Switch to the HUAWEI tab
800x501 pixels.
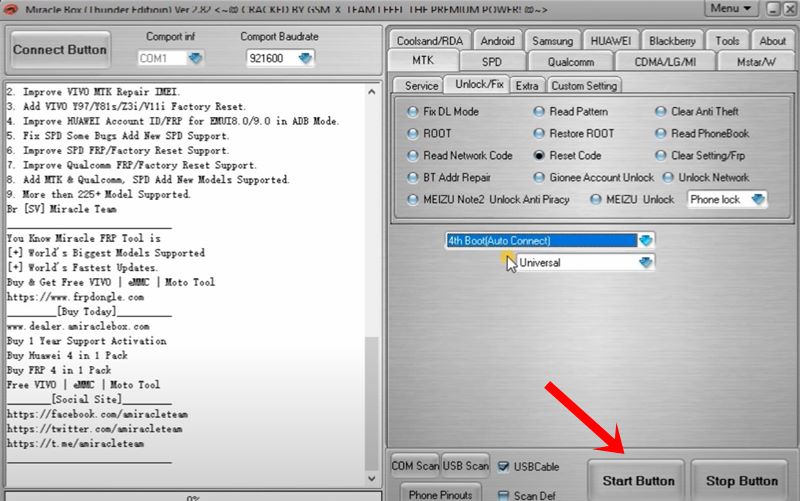tap(611, 41)
